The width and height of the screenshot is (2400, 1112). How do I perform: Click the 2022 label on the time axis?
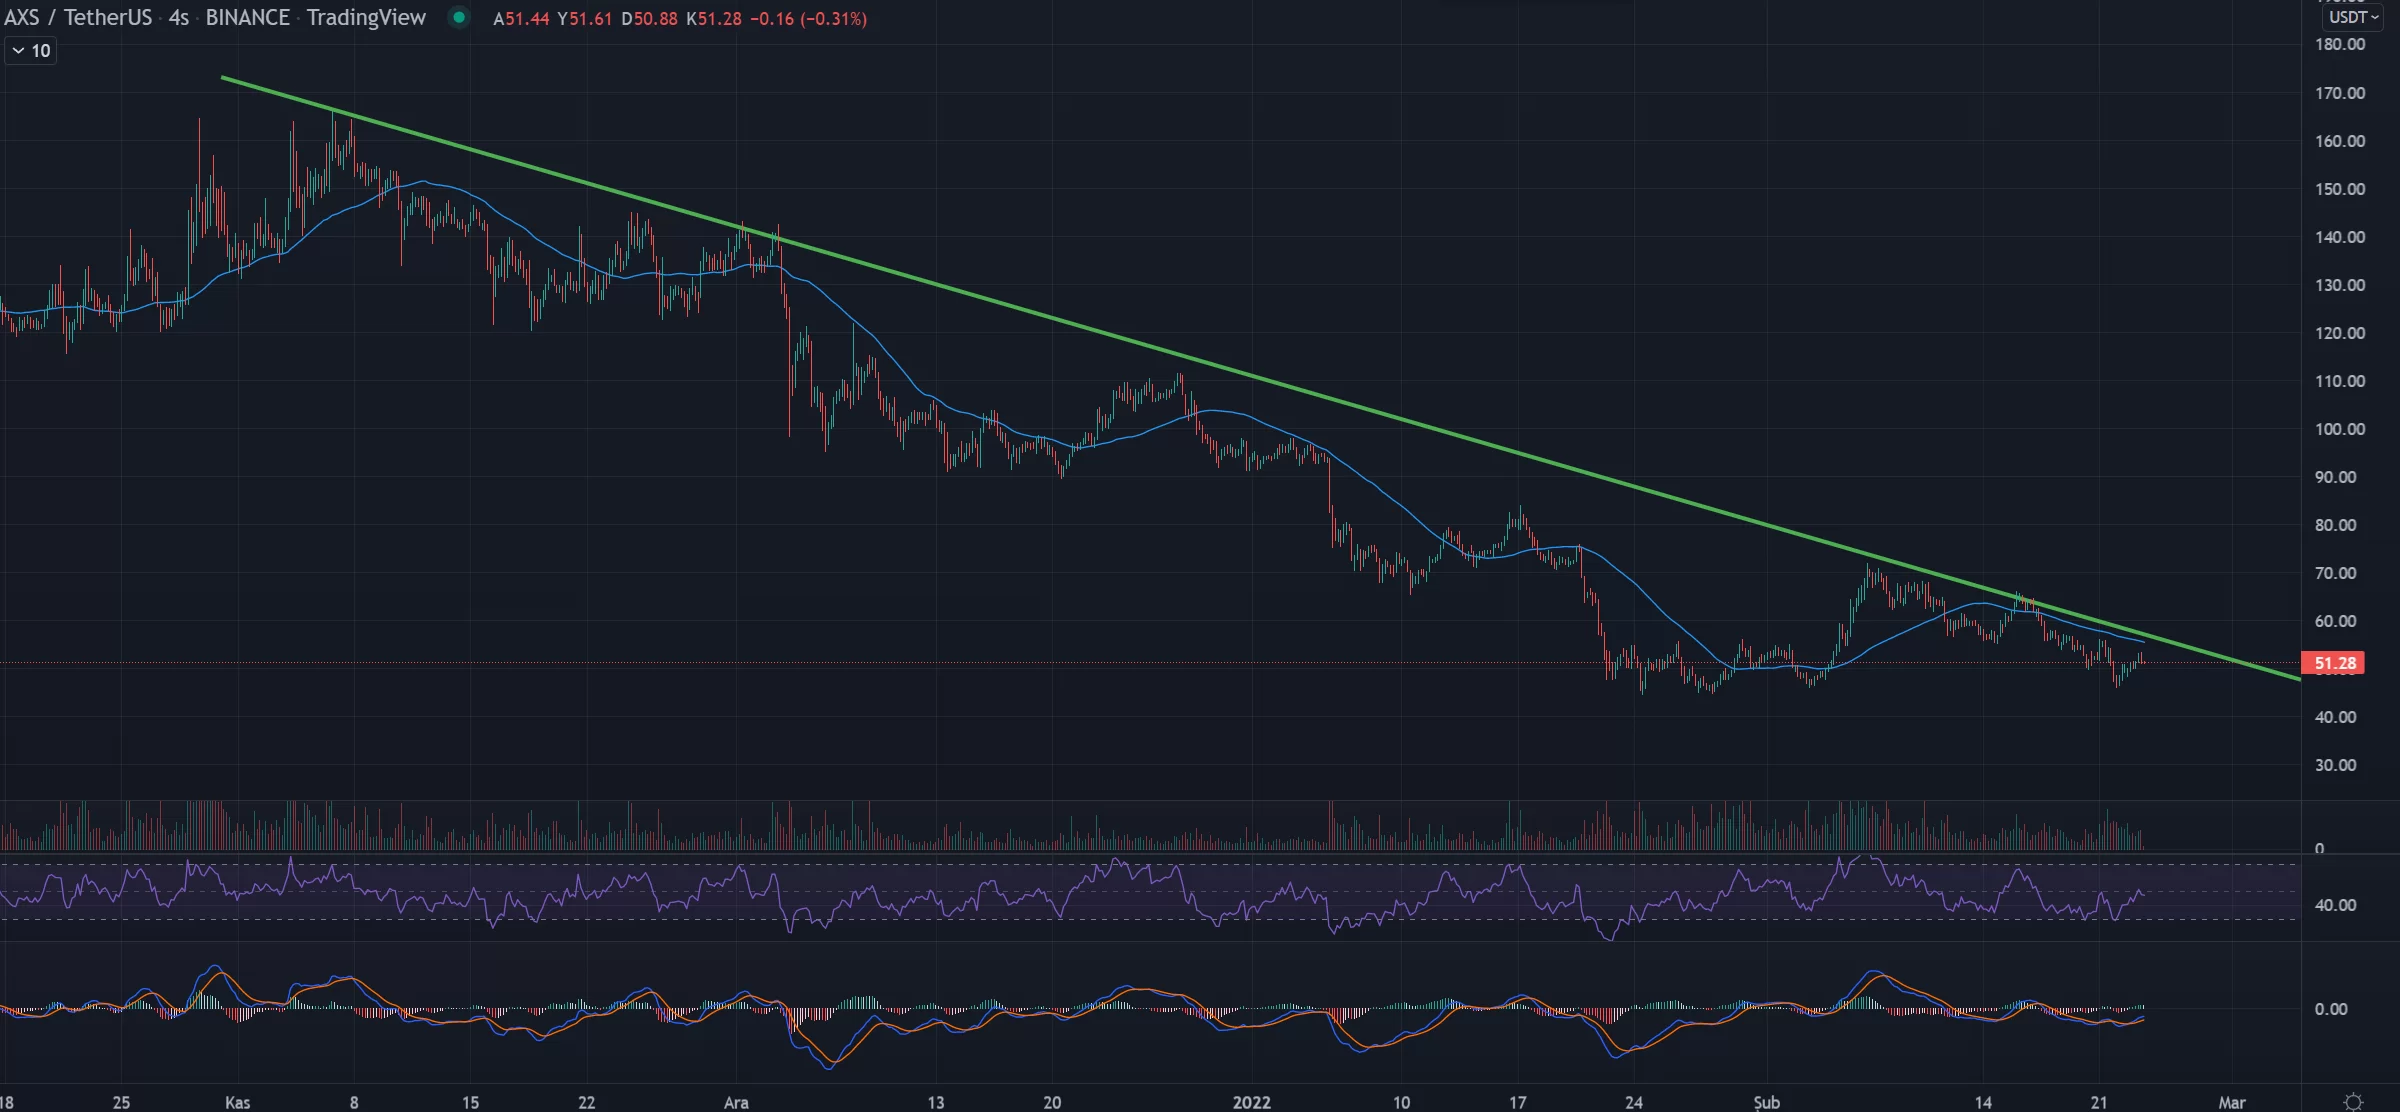(x=1251, y=1102)
